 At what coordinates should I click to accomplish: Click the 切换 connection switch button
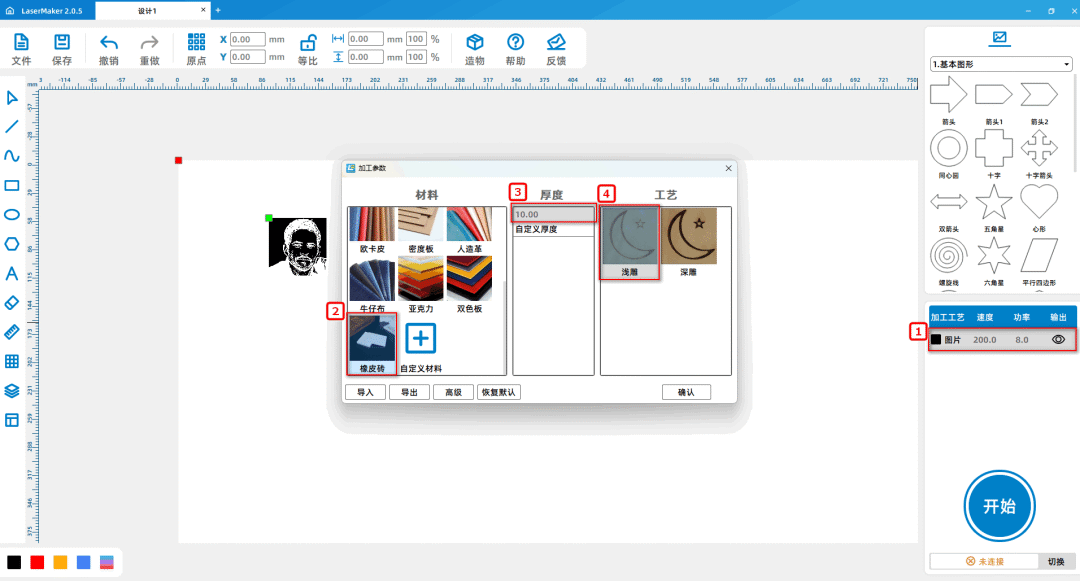[1055, 561]
